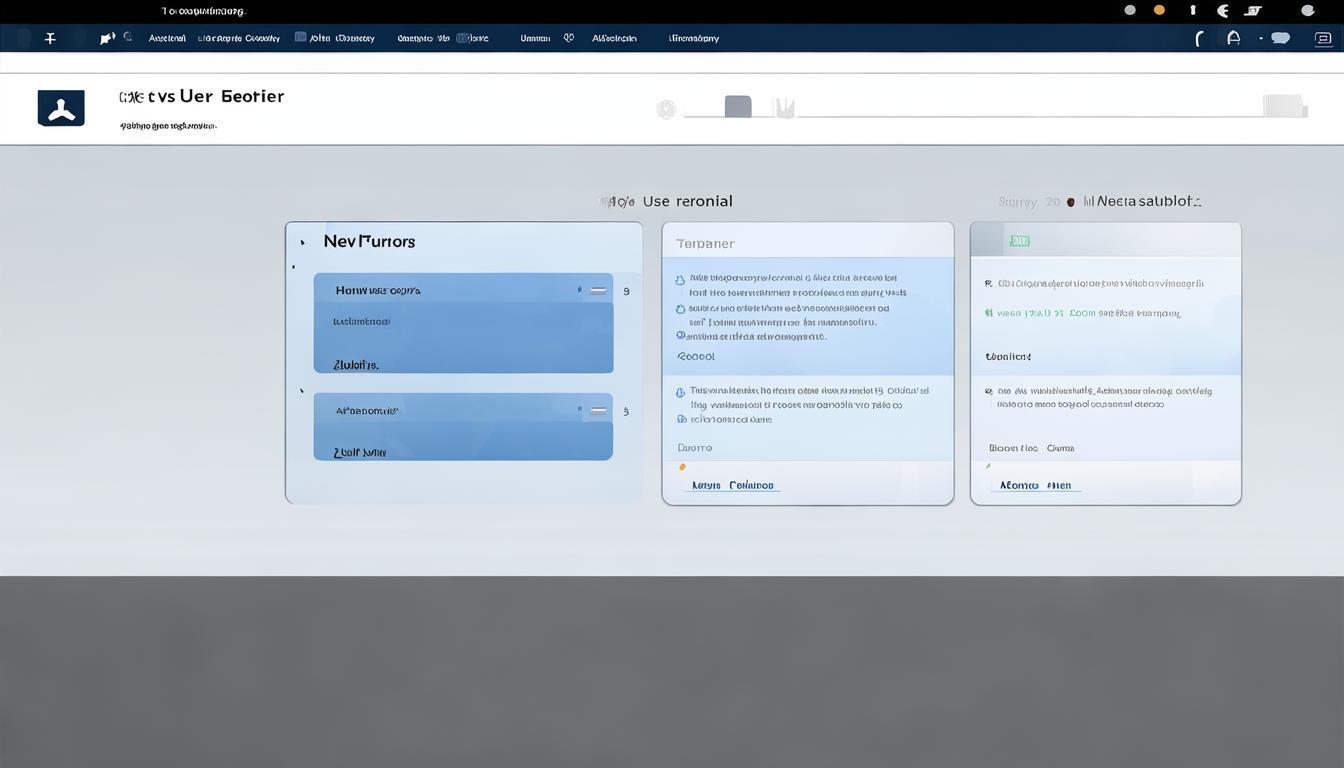Collapse the Nev Furrors section arrow
The height and width of the screenshot is (768, 1344).
303,243
